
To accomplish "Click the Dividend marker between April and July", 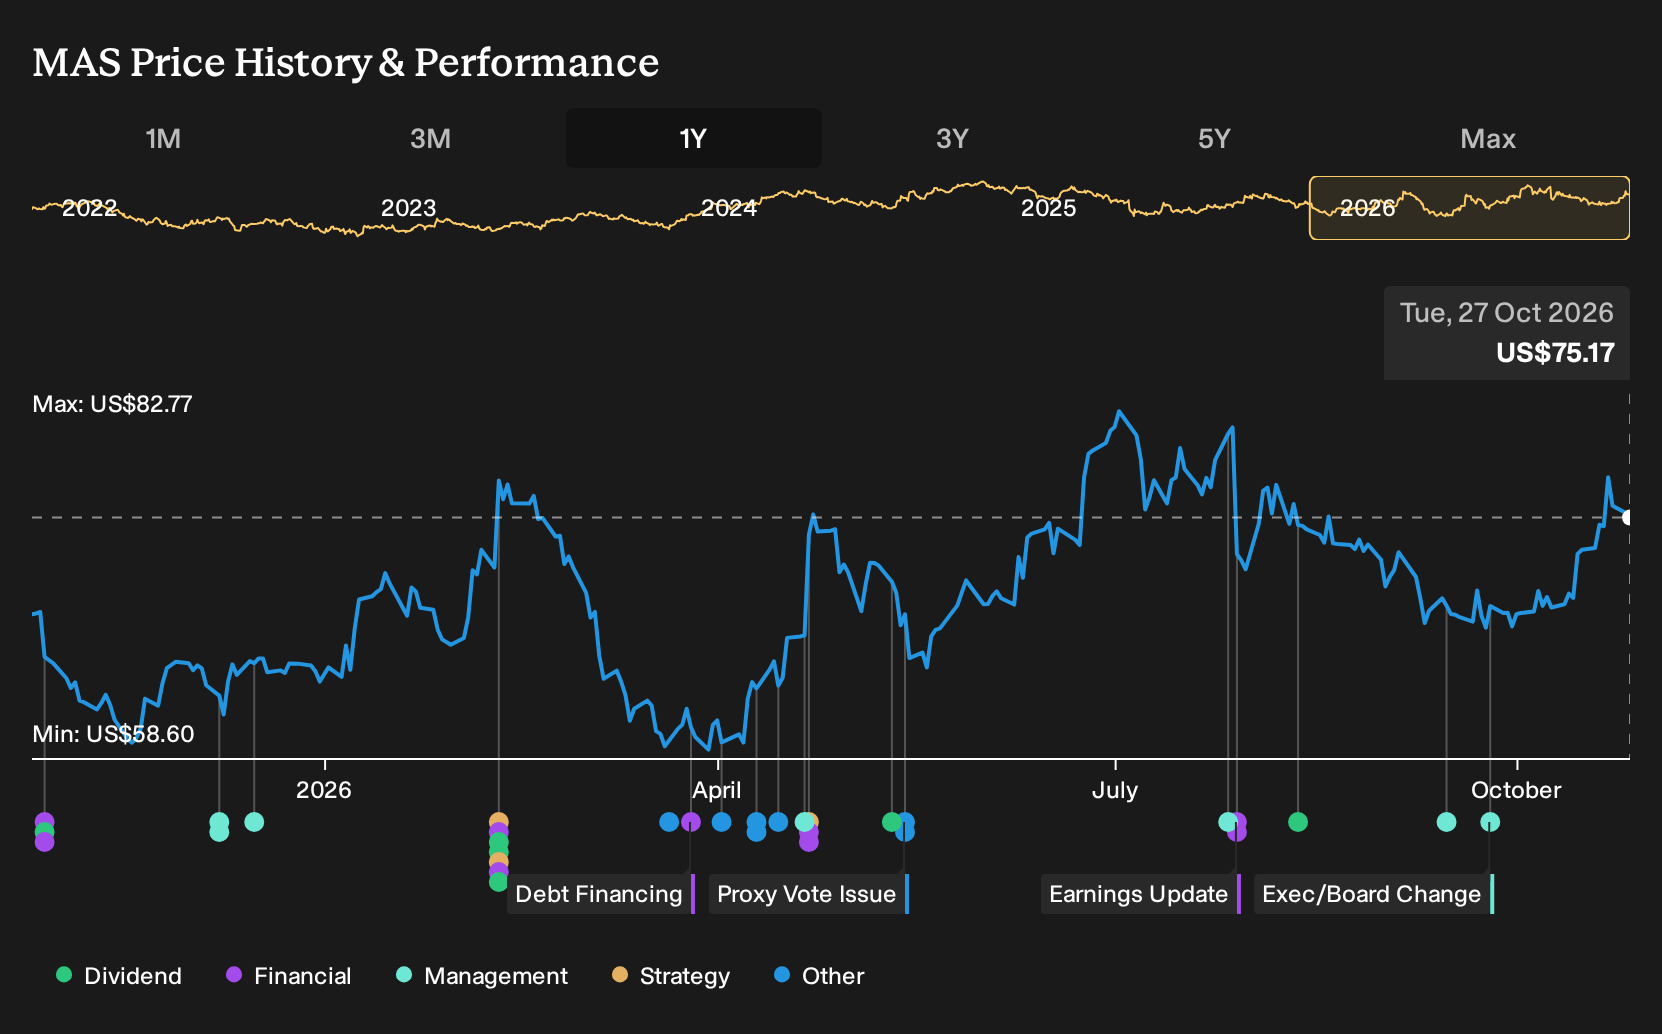I will (892, 822).
